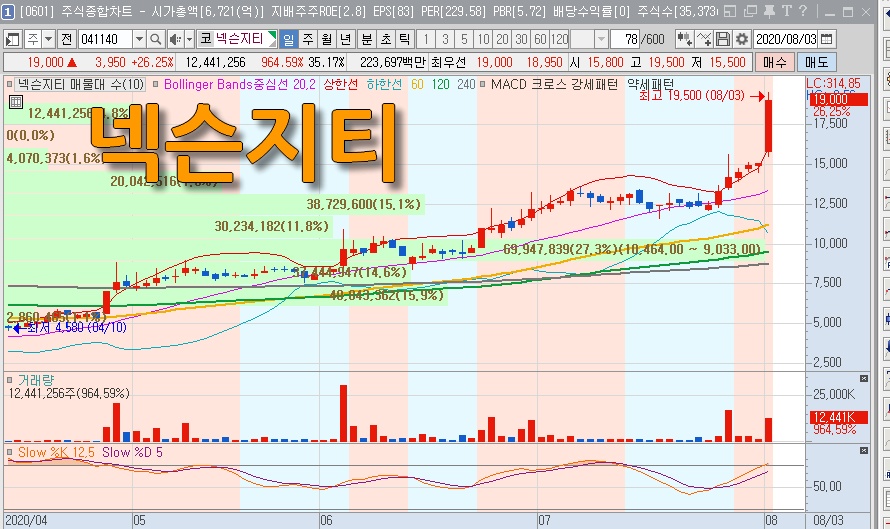890x529 pixels.
Task: Click marker square beside 거래량 label
Action: [10, 380]
